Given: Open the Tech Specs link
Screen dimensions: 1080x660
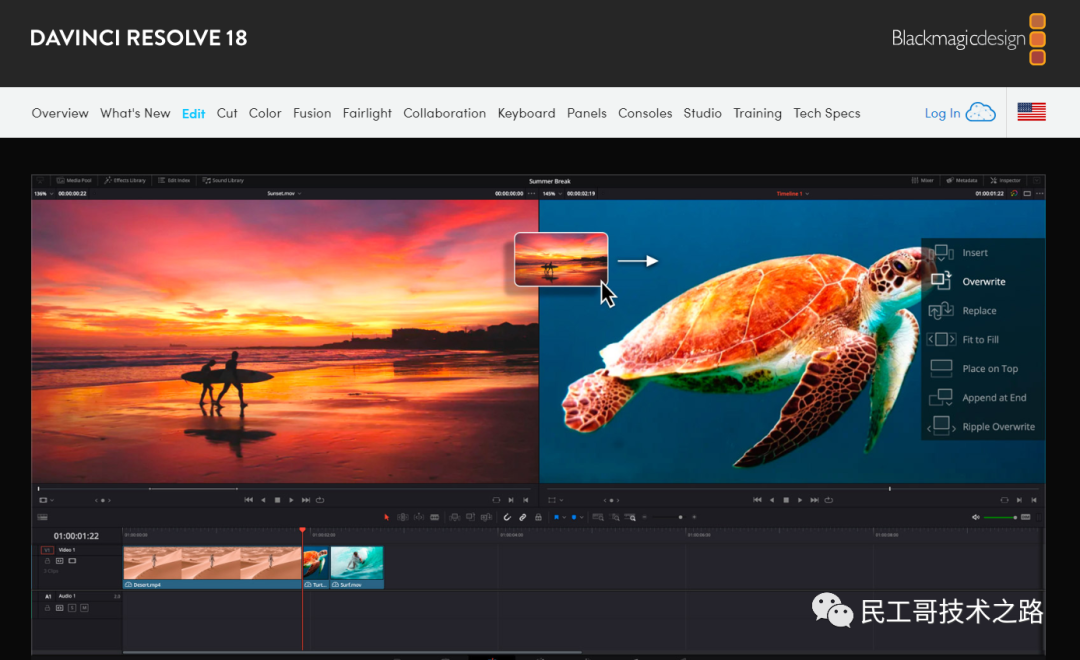Looking at the screenshot, I should pyautogui.click(x=827, y=113).
